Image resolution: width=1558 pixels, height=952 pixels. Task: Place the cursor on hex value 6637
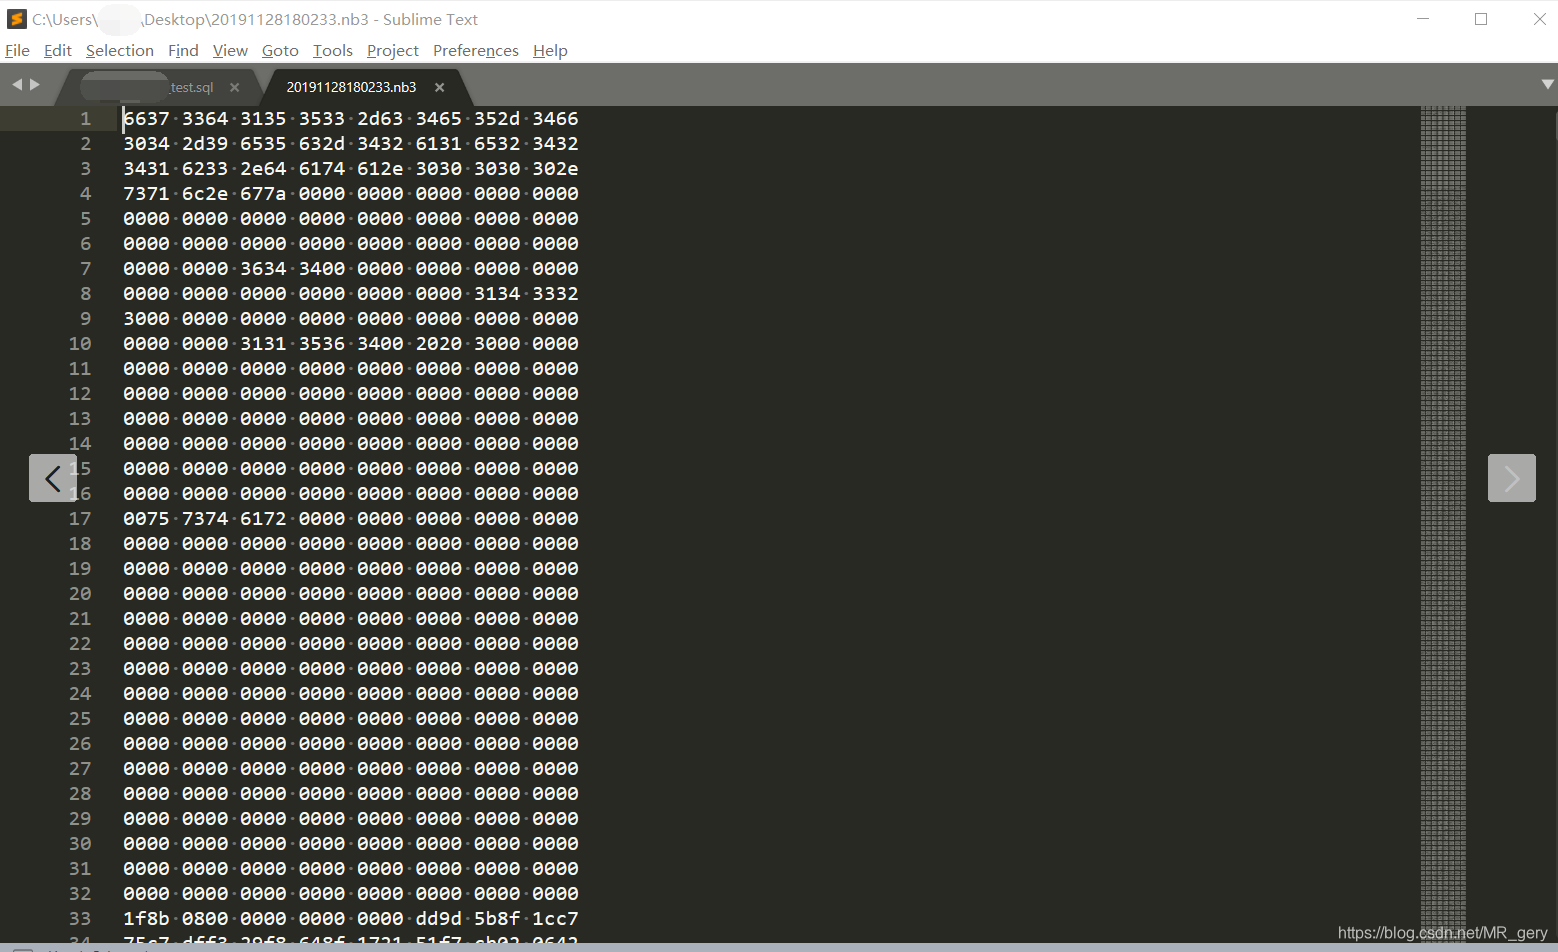click(146, 118)
